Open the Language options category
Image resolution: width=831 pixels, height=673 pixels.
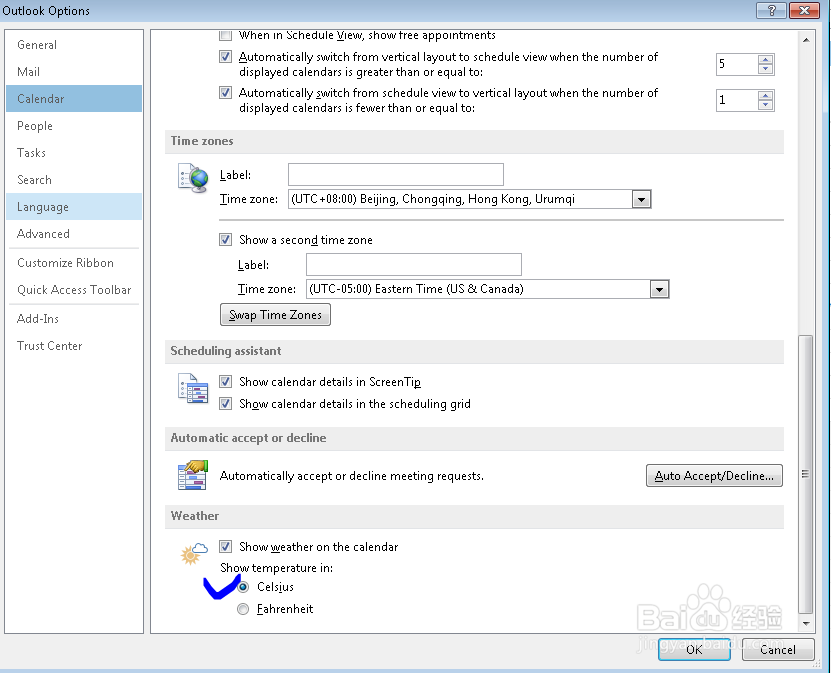click(x=74, y=207)
